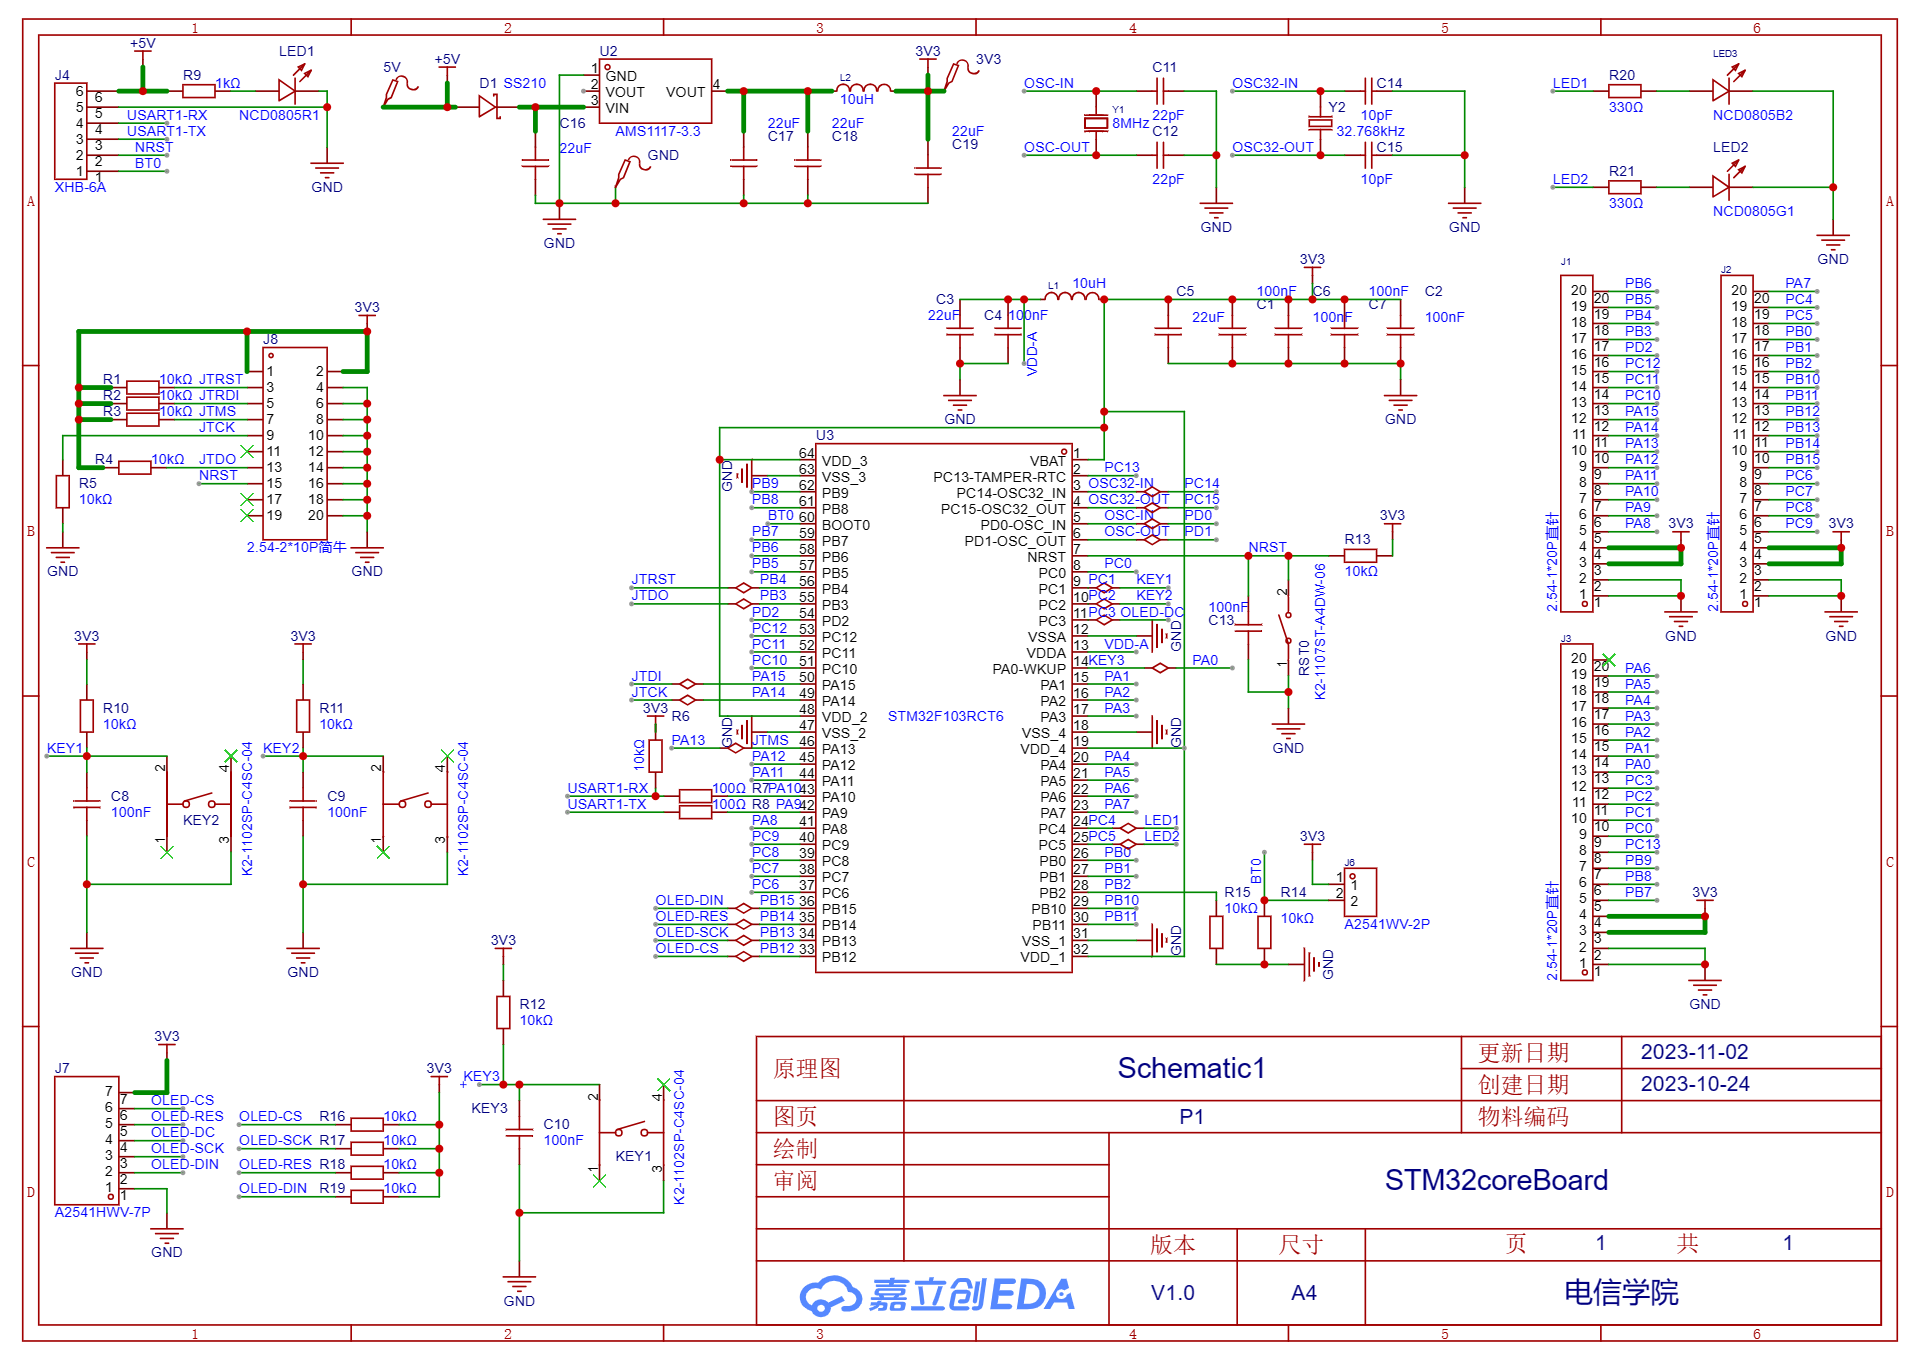Select the R9 1kΩ resistor symbol
1920x1360 pixels.
(198, 90)
